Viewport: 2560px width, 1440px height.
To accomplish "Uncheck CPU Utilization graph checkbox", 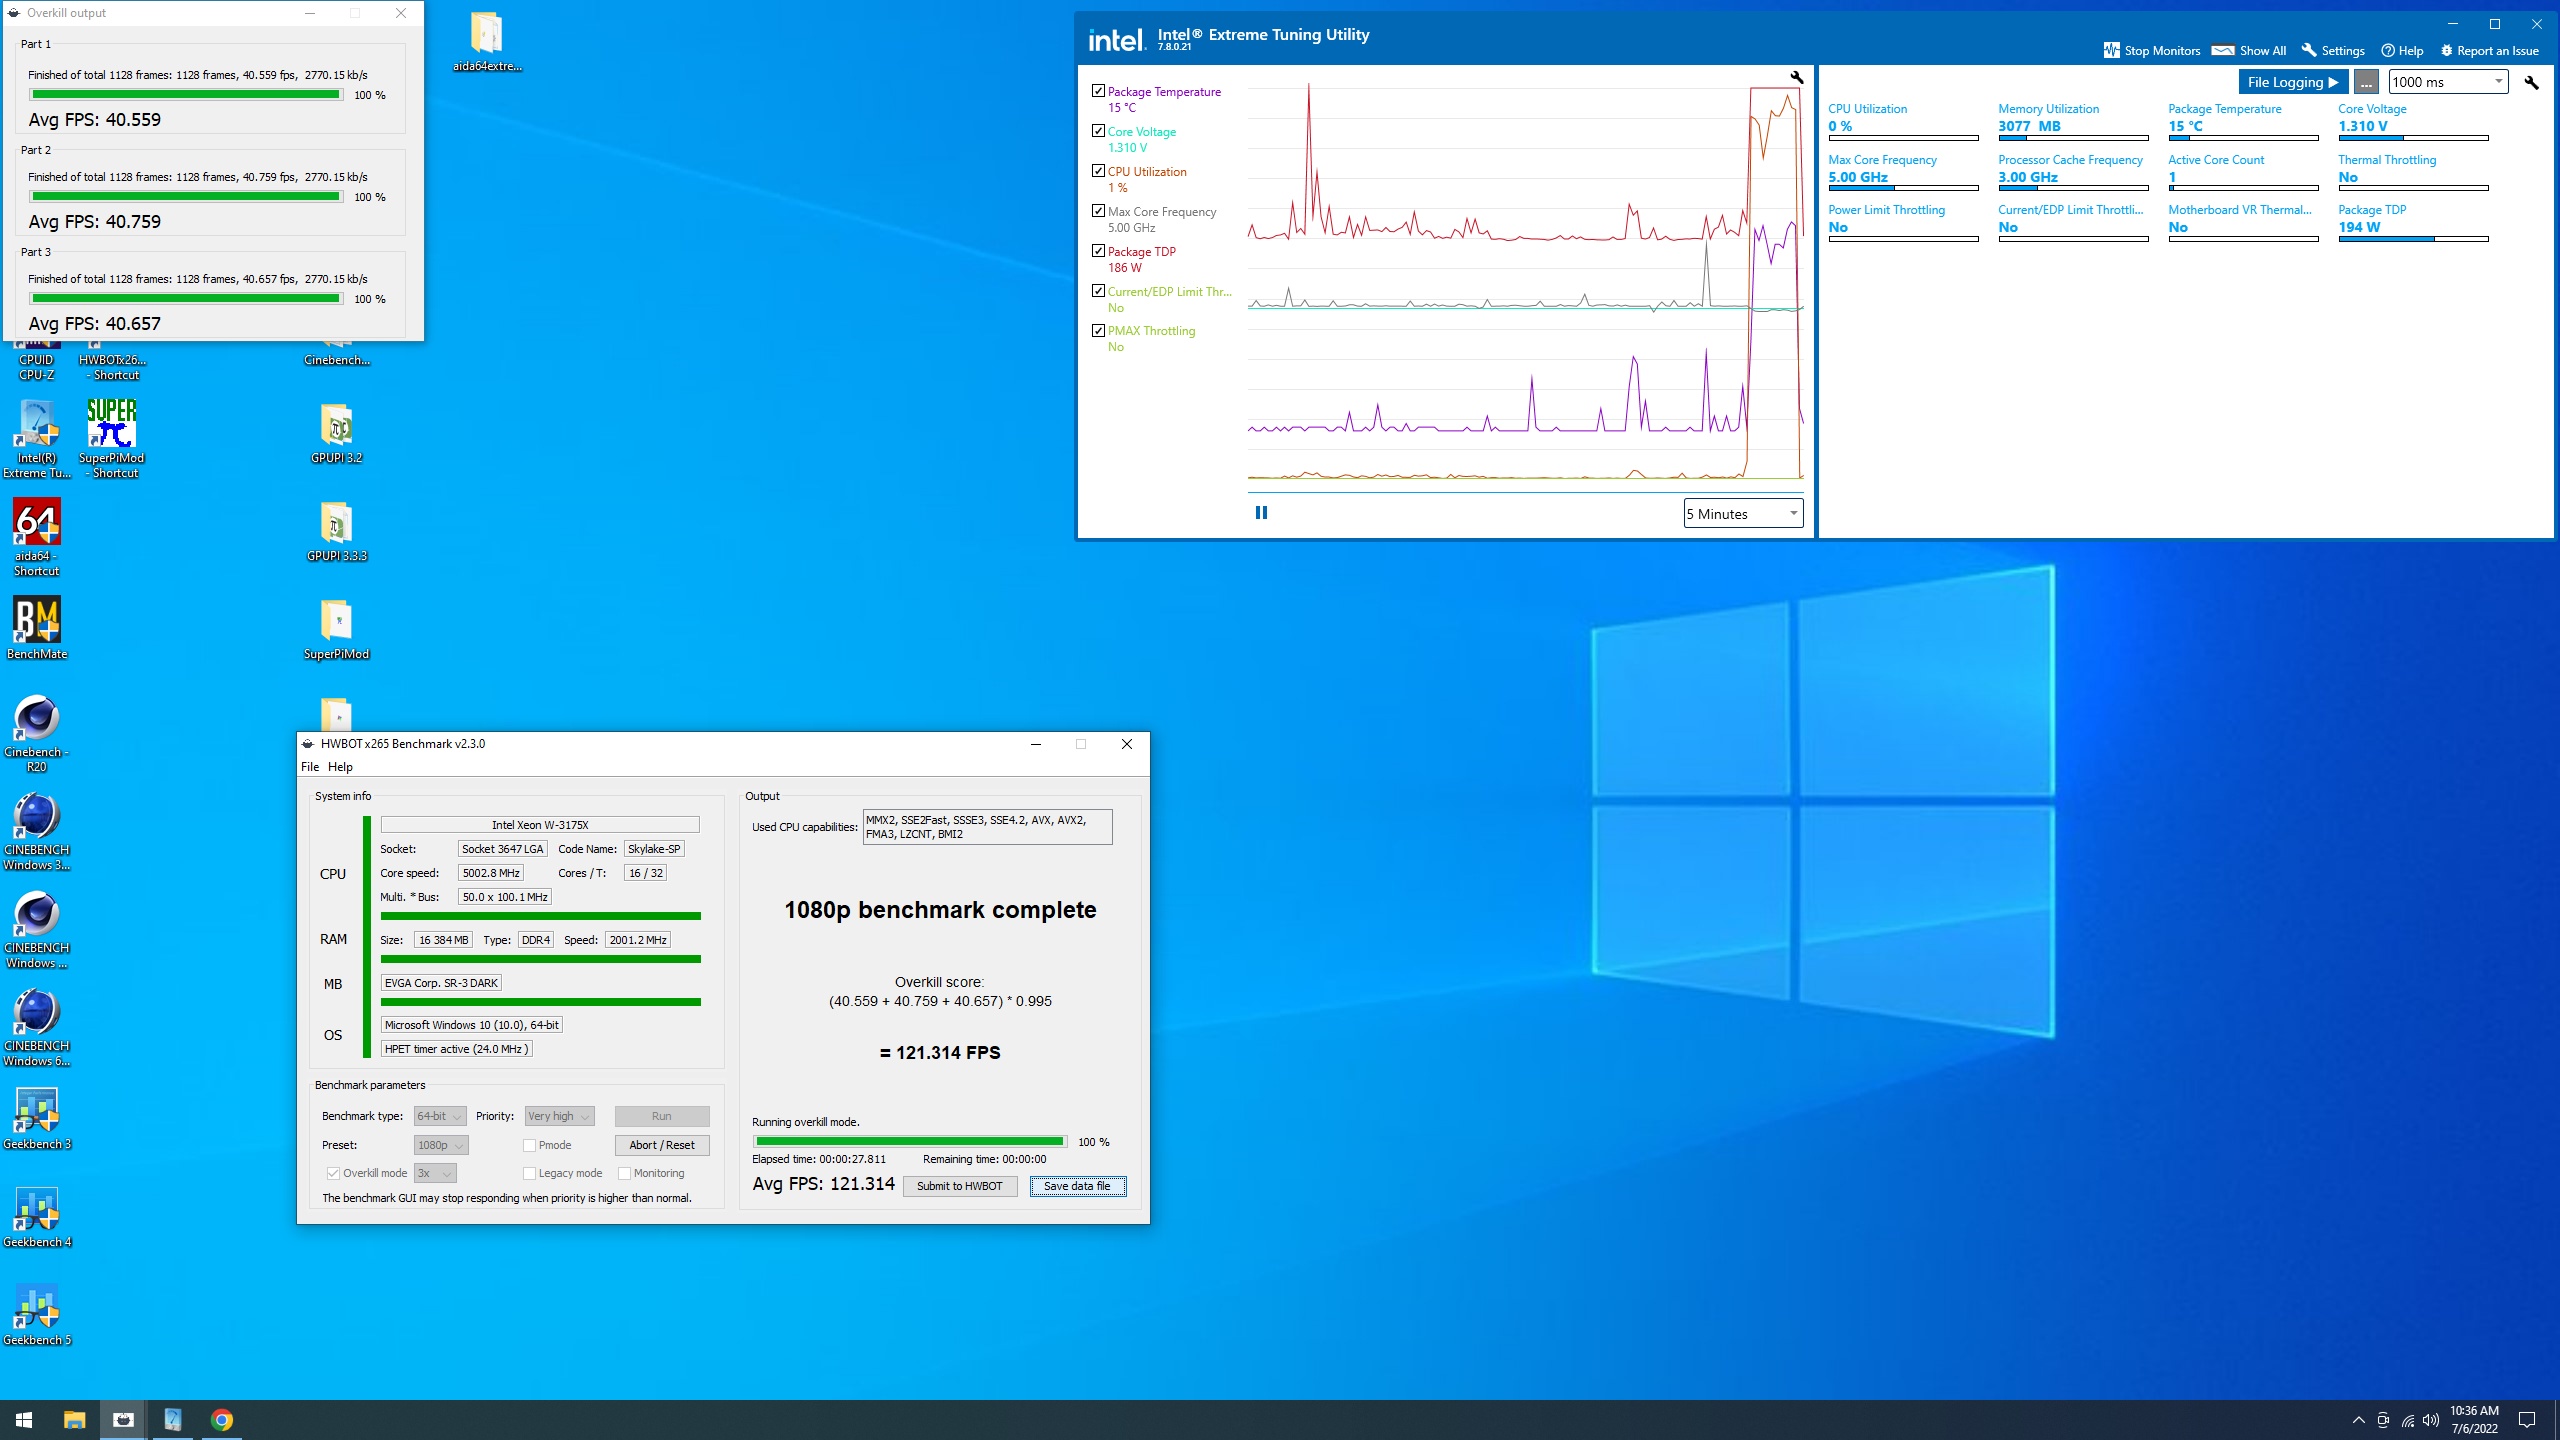I will [x=1098, y=171].
